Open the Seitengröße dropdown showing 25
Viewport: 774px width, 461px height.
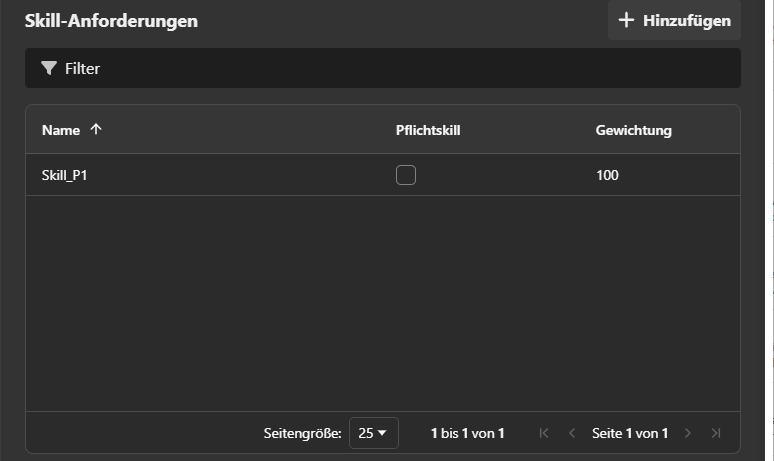click(374, 433)
